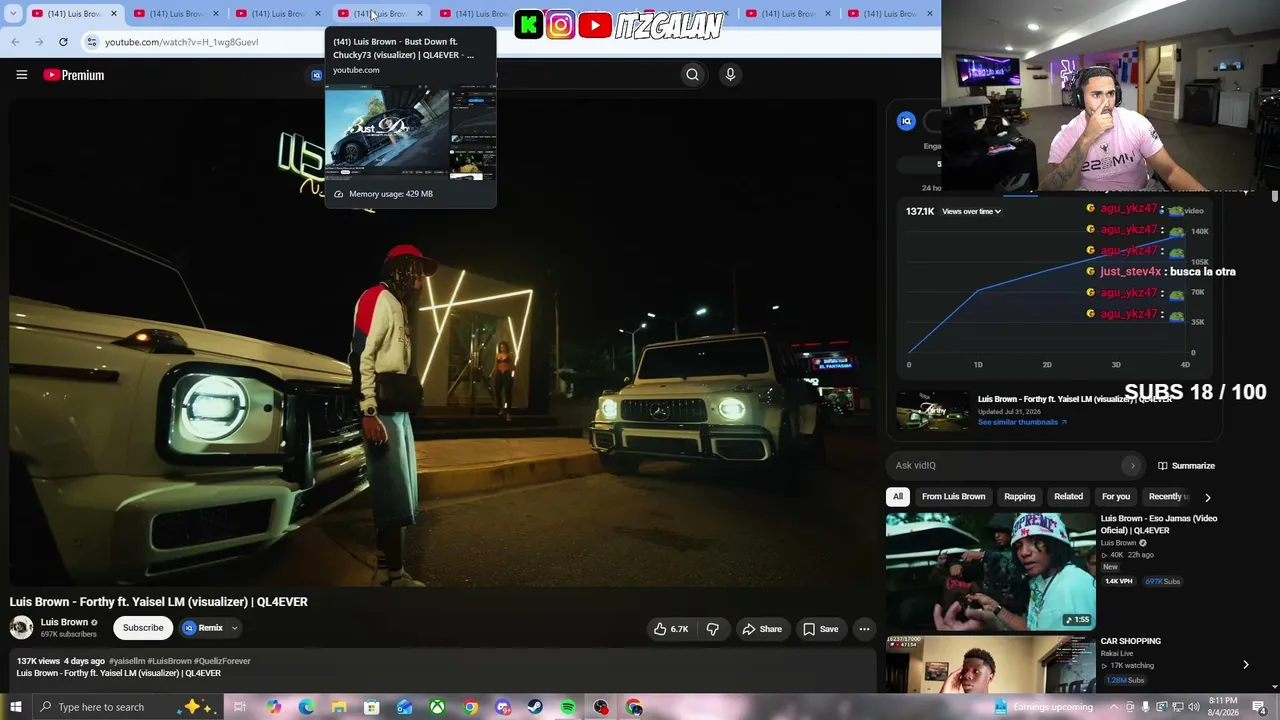The height and width of the screenshot is (720, 1280).
Task: Open the CAR SHOPPING live stream thumbnail
Action: (991, 664)
